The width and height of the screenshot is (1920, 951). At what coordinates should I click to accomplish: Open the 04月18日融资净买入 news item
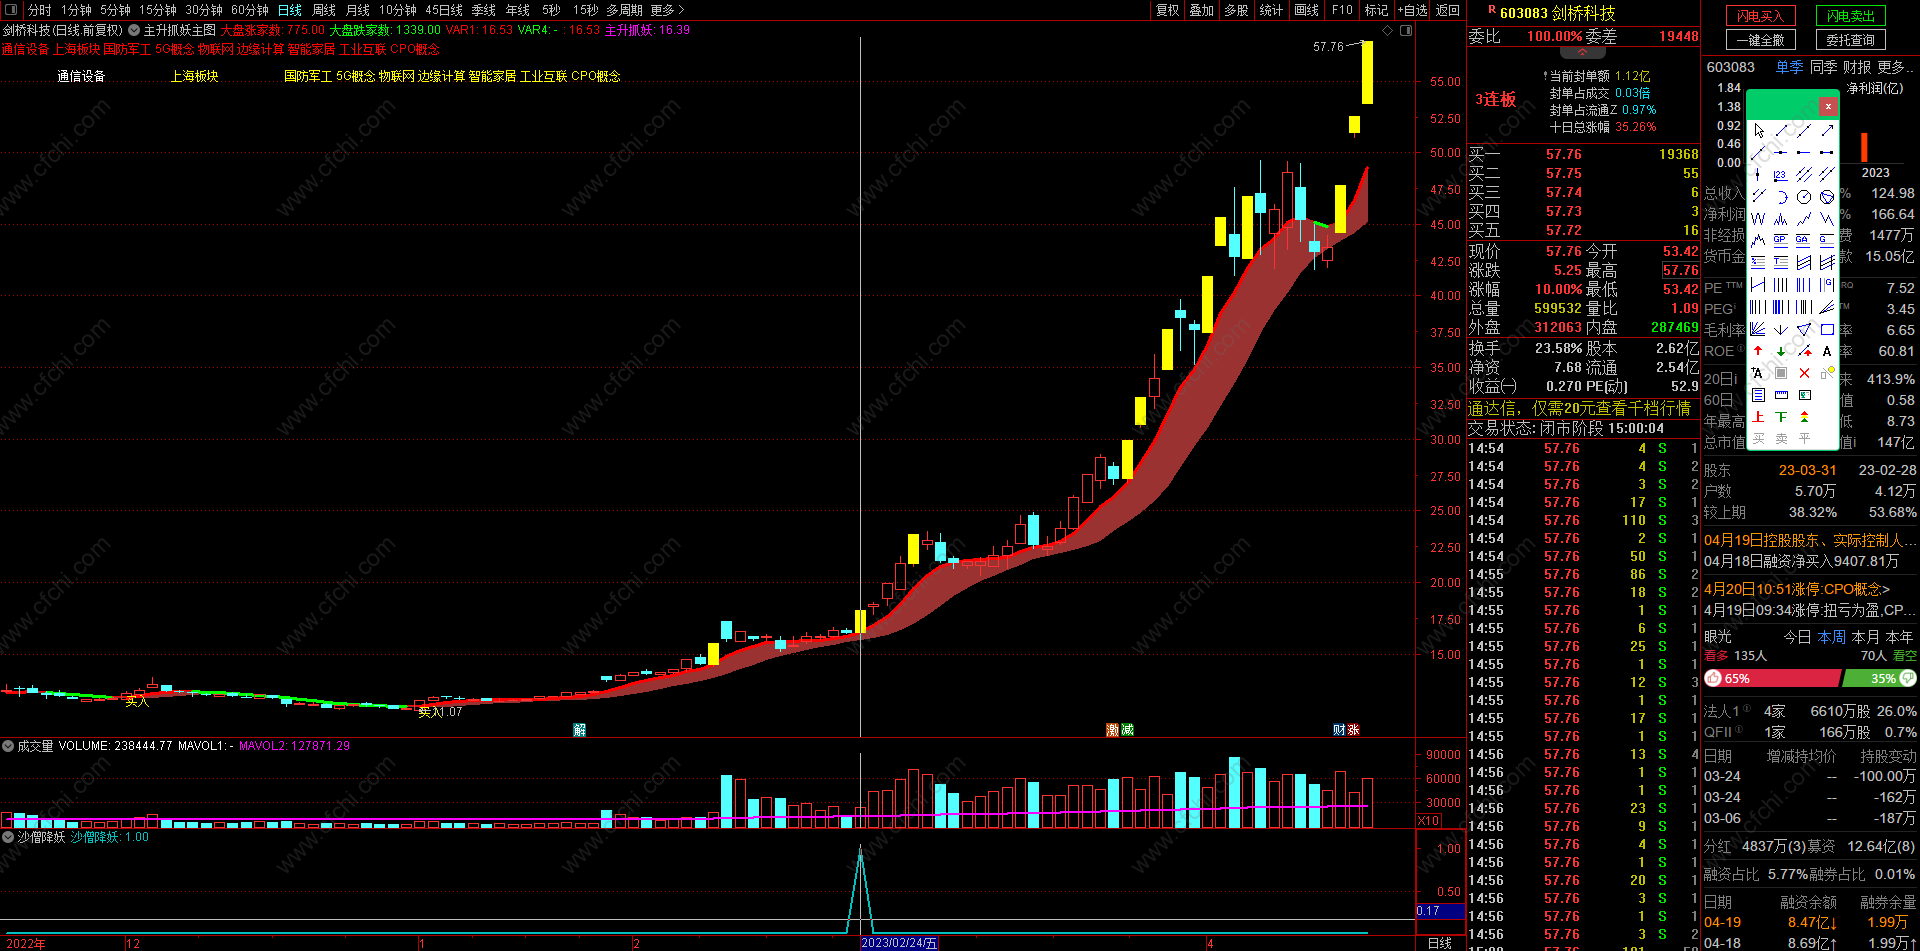(1801, 561)
